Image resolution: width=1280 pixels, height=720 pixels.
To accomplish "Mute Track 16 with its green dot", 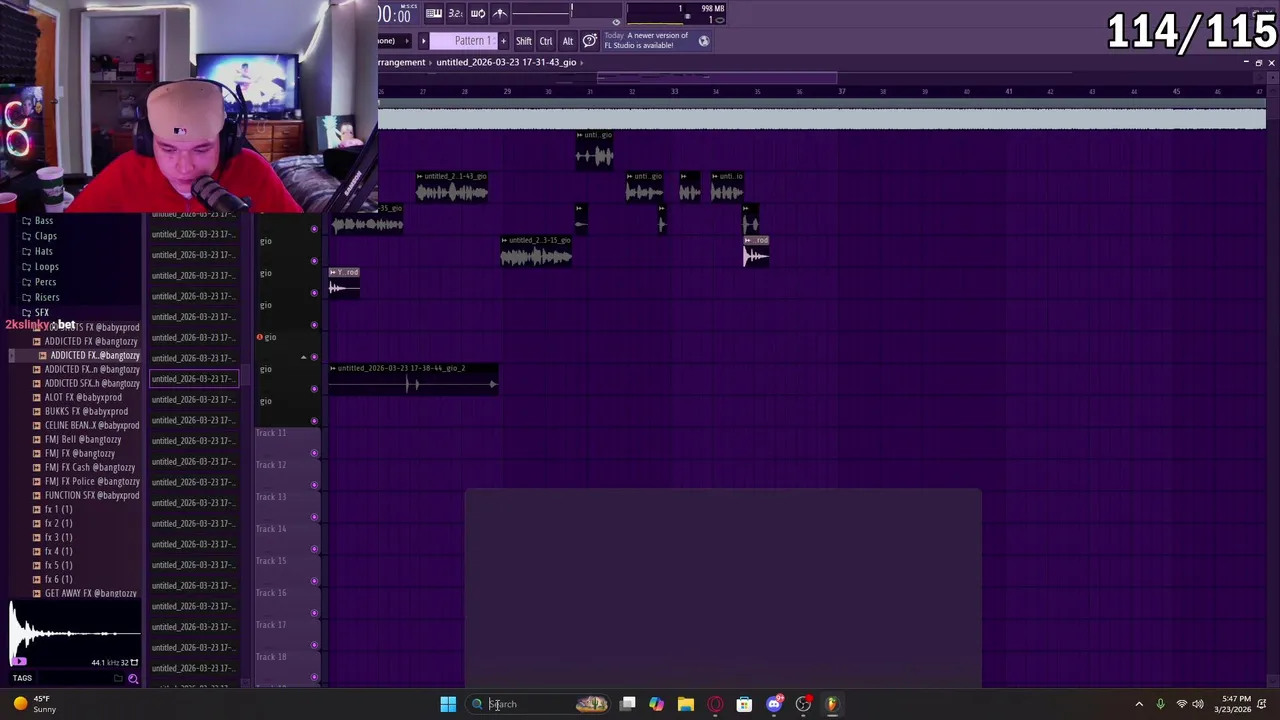I will tap(314, 613).
